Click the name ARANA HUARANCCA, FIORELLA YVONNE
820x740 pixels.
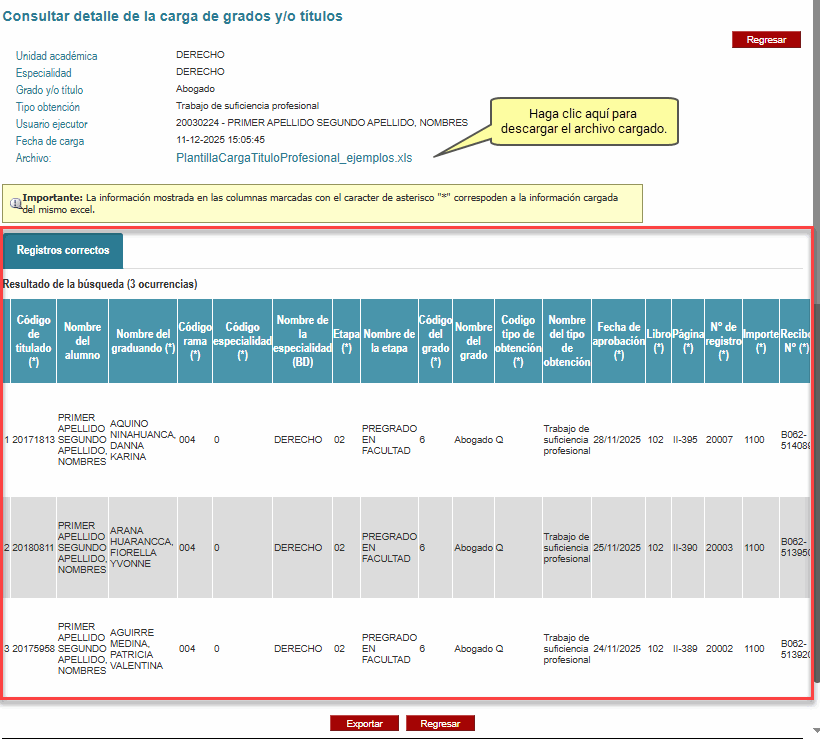141,548
